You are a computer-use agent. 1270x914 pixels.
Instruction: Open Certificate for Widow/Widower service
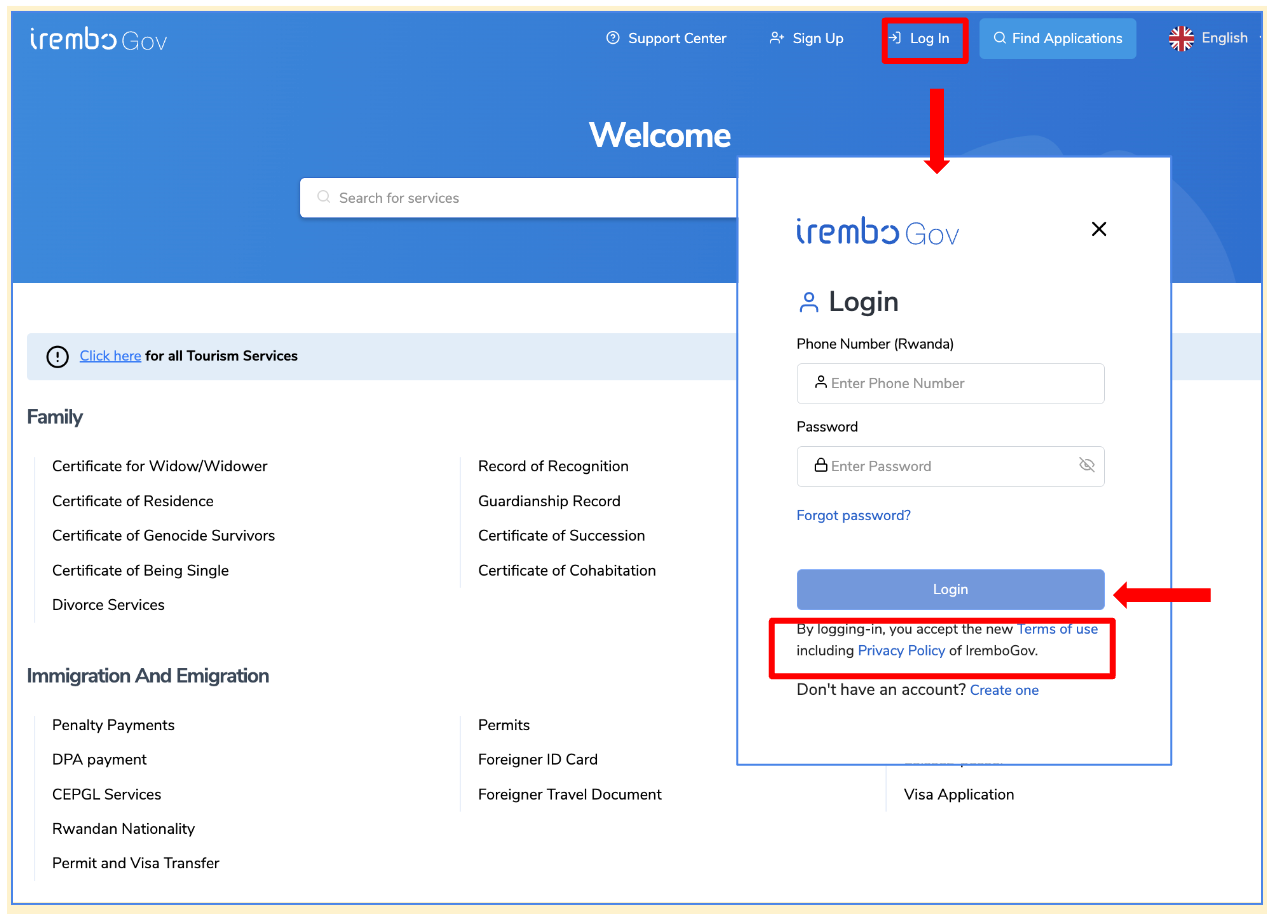coord(160,466)
